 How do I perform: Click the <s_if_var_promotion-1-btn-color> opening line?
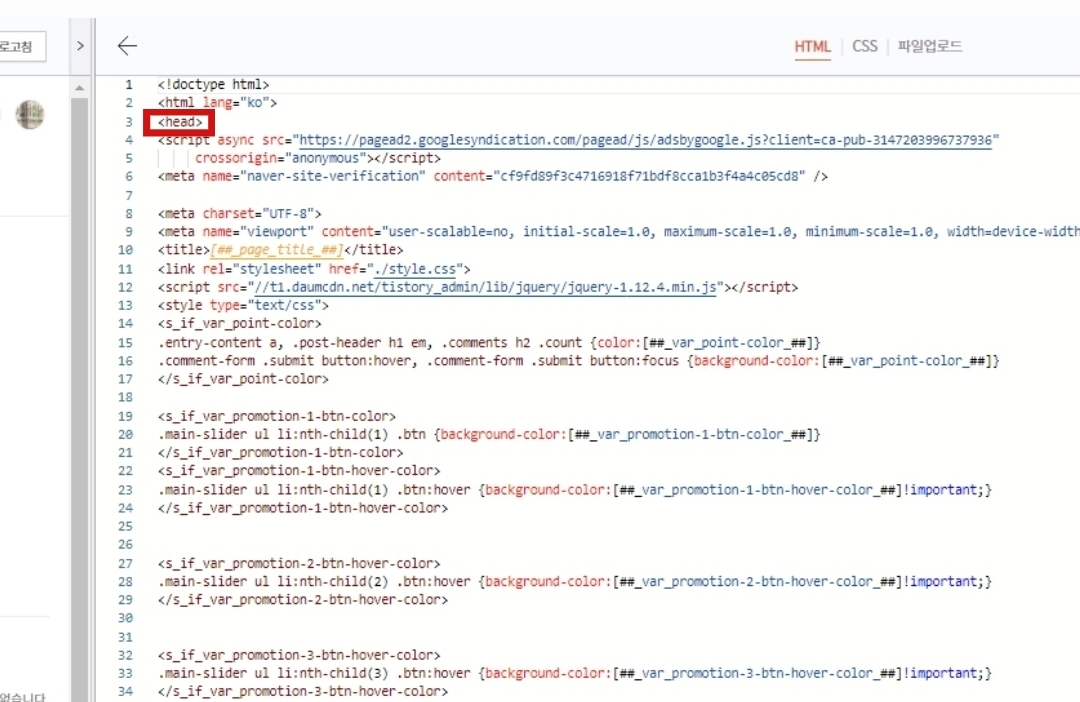277,416
